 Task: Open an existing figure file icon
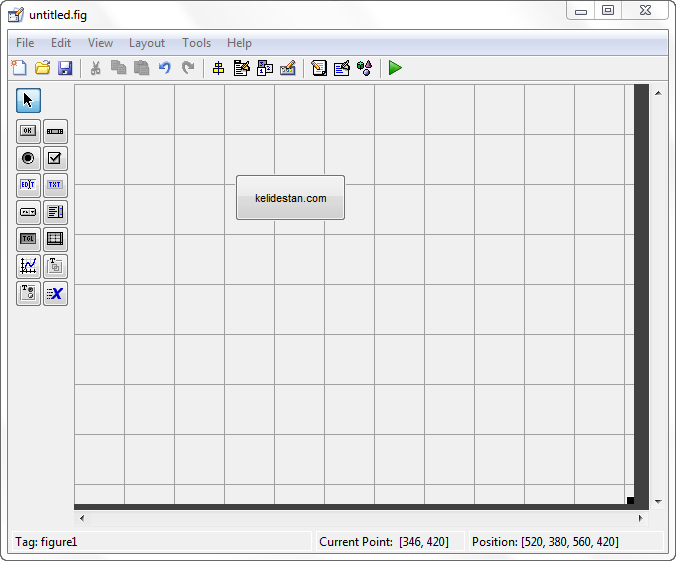click(x=42, y=68)
